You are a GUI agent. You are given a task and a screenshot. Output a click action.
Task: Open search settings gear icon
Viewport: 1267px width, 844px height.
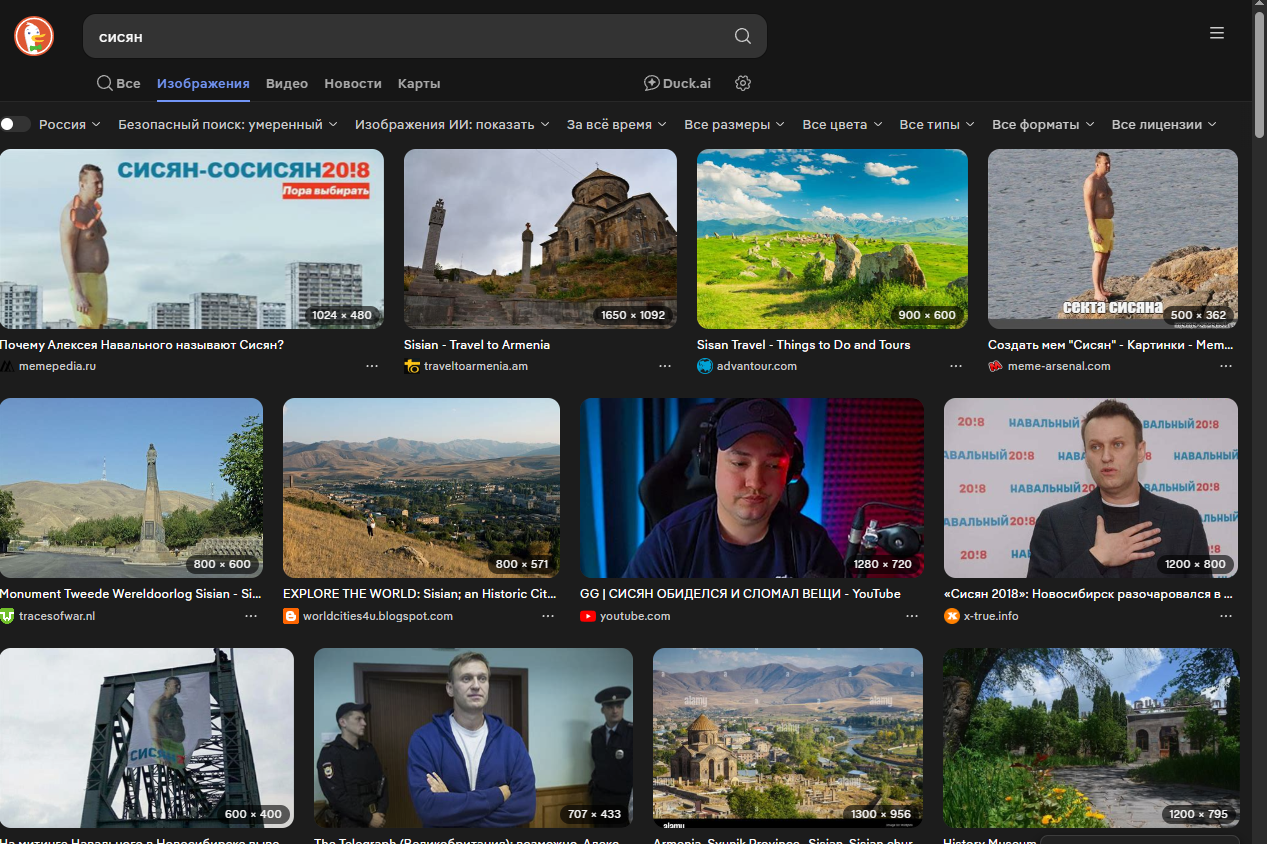pyautogui.click(x=743, y=83)
